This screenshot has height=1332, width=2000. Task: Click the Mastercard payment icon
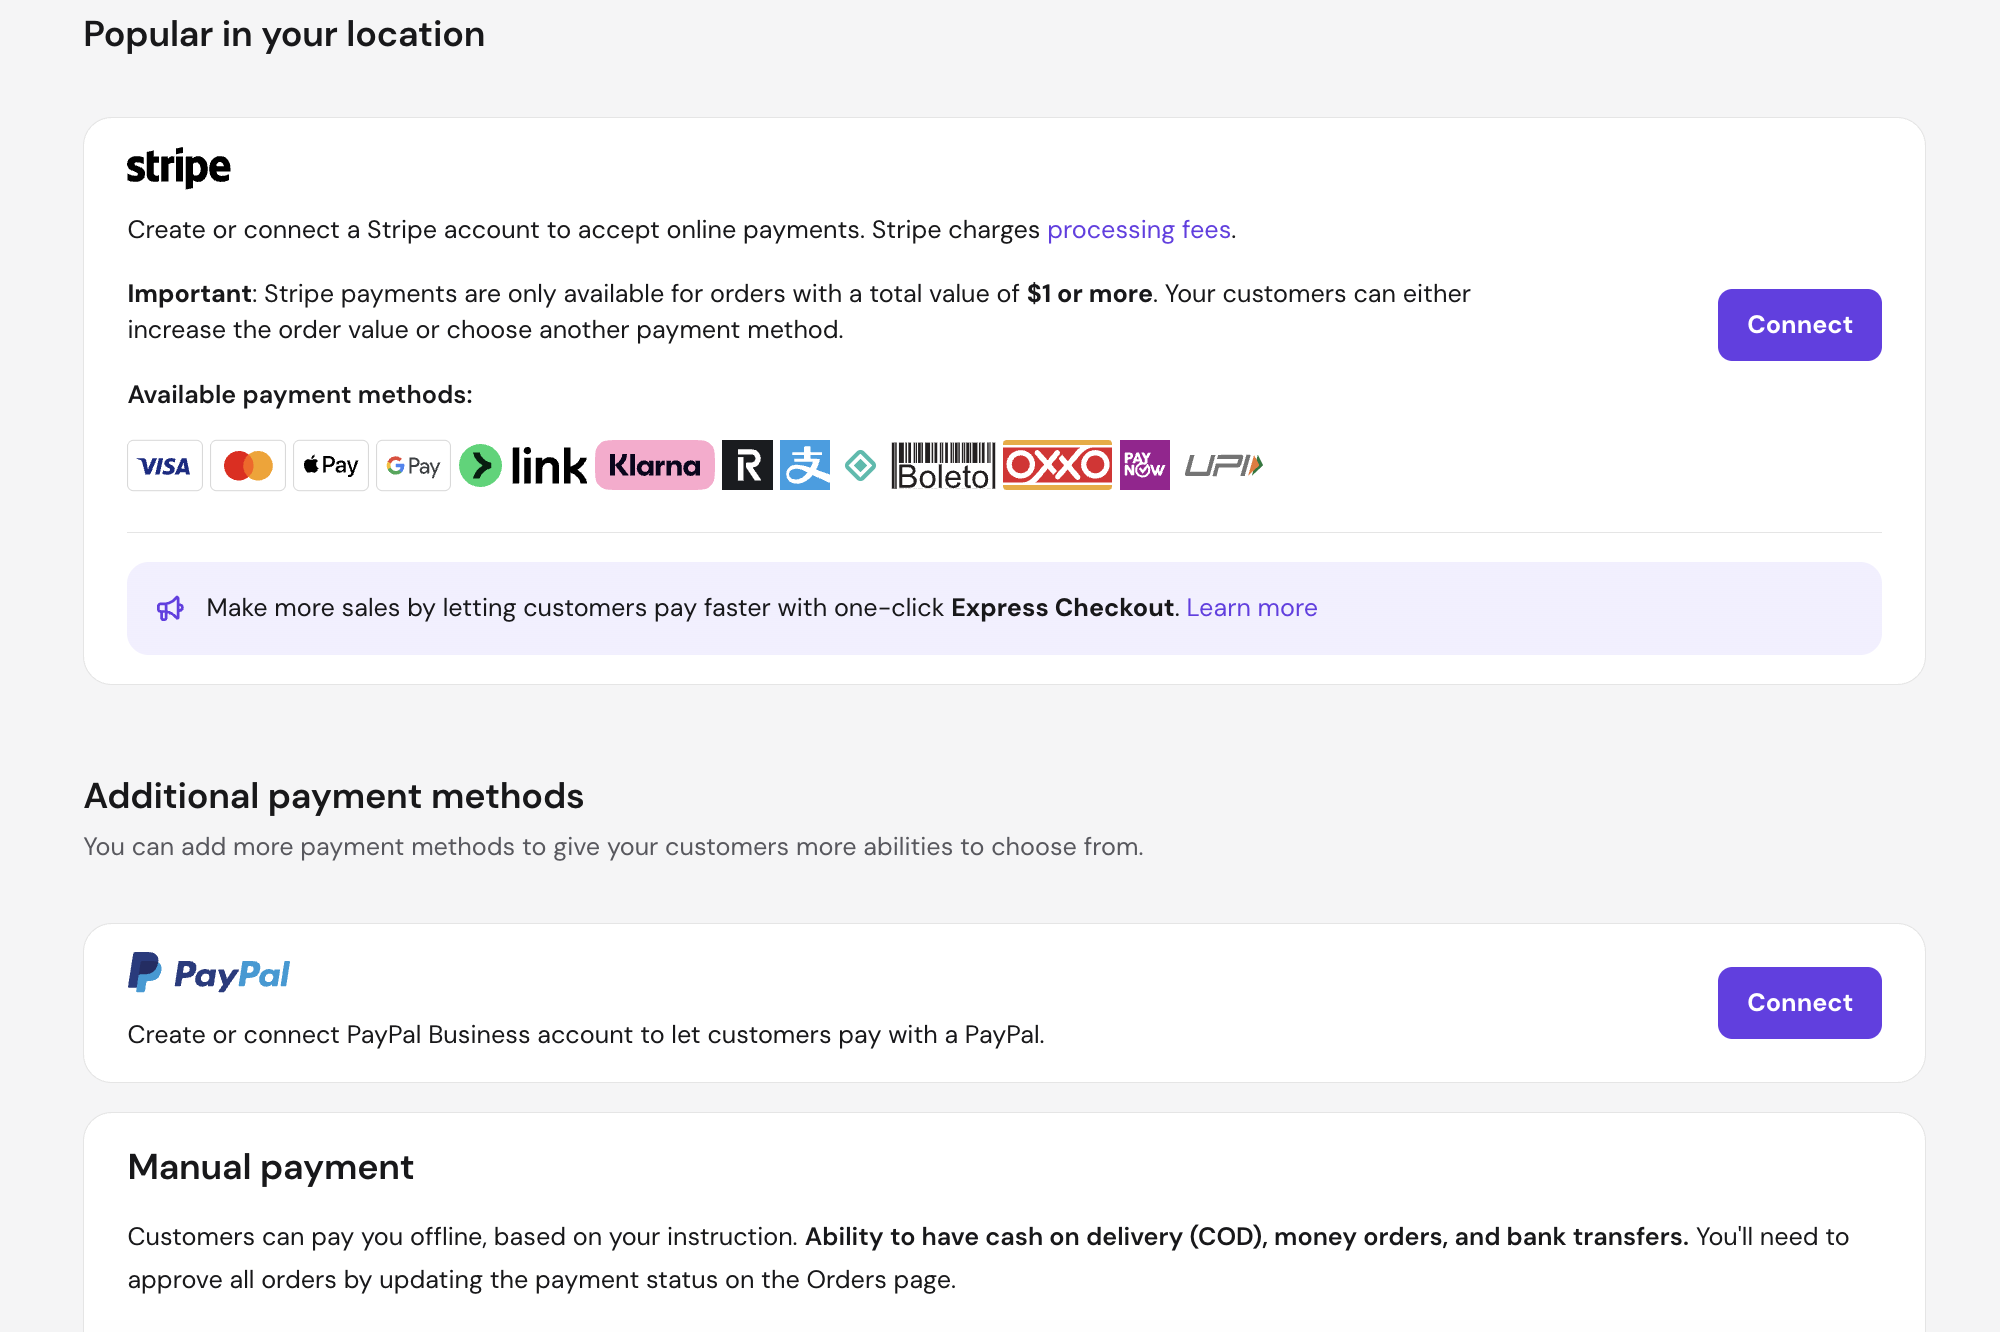pyautogui.click(x=248, y=466)
